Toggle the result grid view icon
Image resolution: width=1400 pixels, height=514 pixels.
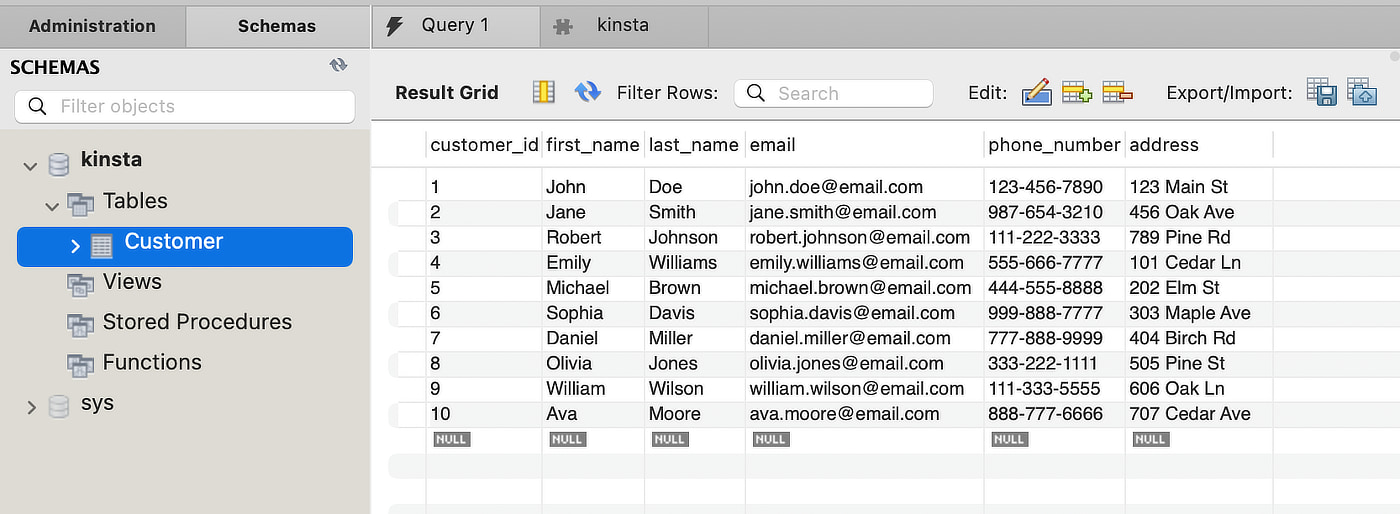tap(543, 92)
